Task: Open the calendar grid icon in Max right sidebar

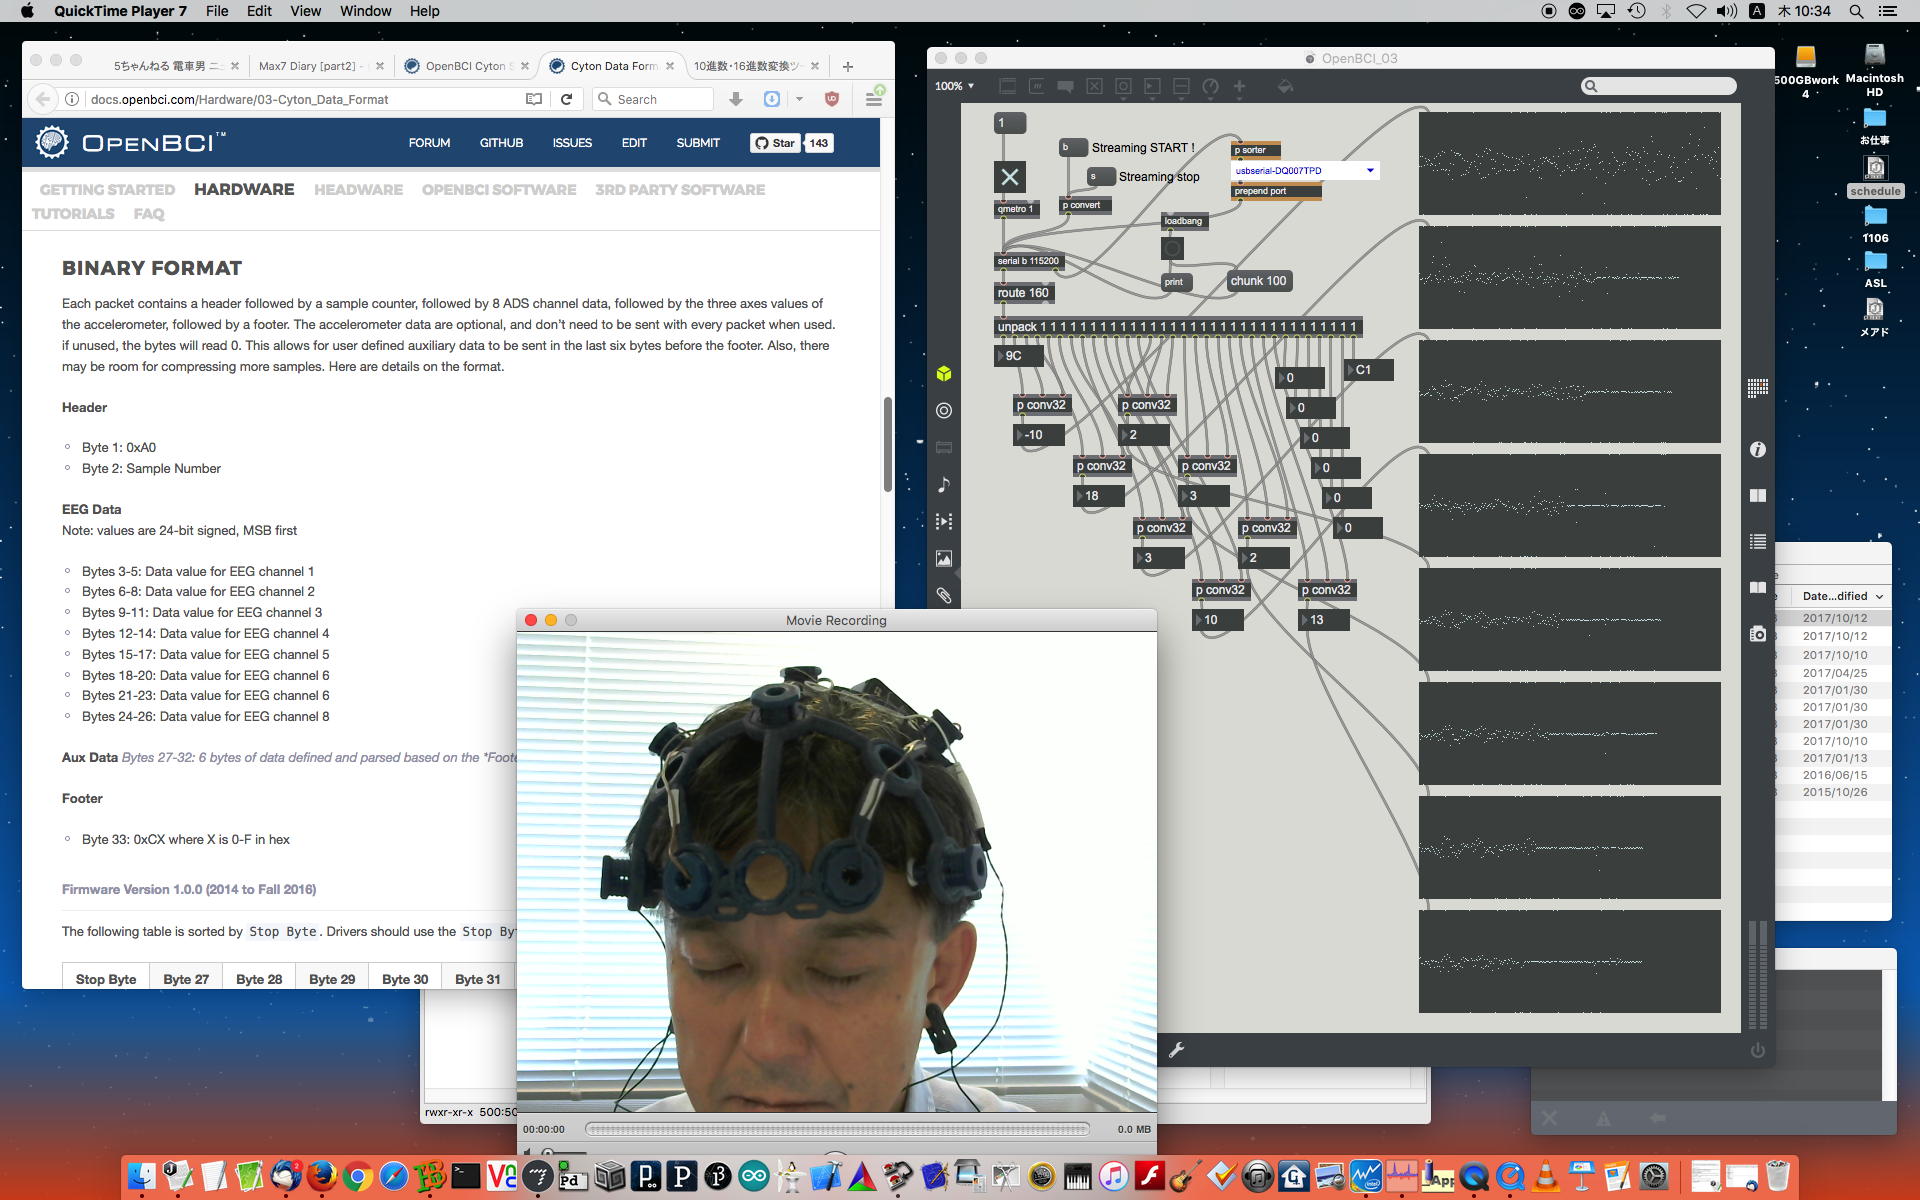Action: (1757, 388)
